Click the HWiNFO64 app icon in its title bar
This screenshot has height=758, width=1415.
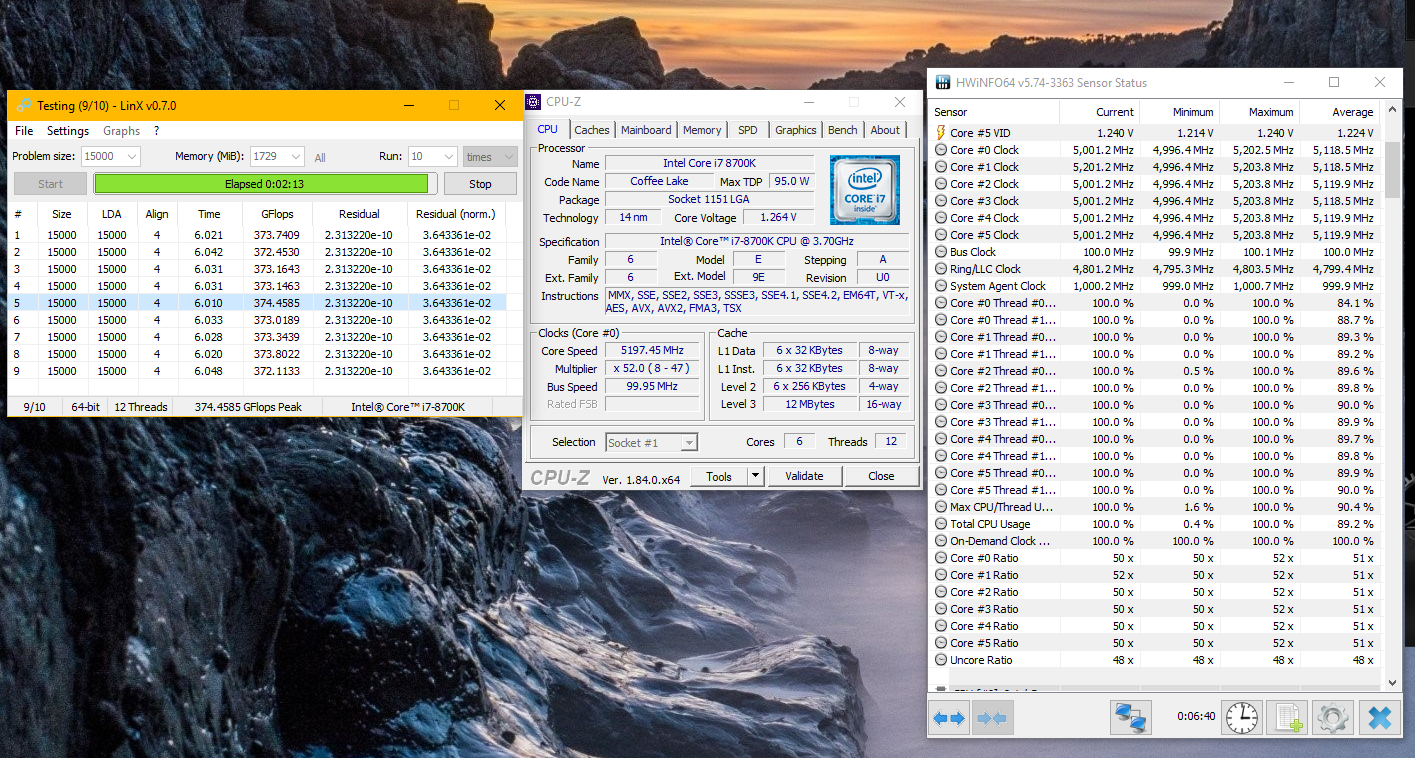click(x=942, y=82)
